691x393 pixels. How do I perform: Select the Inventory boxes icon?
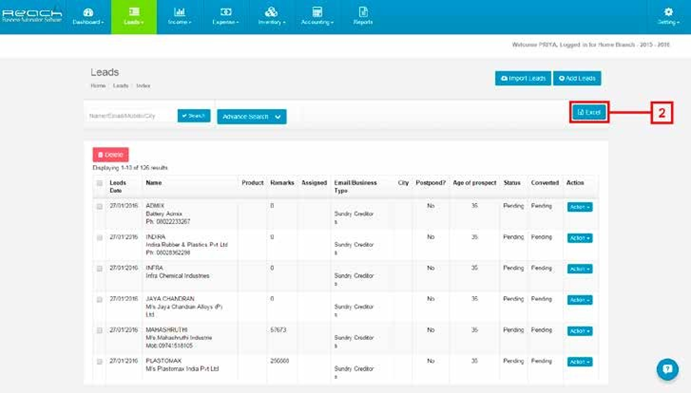[x=271, y=12]
